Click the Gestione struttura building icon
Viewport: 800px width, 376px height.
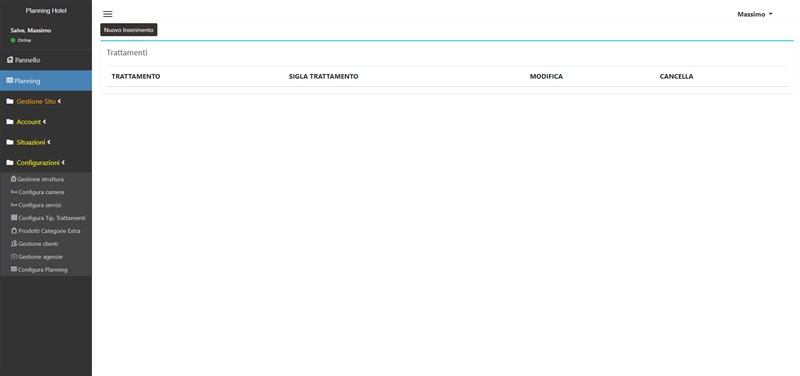click(14, 179)
